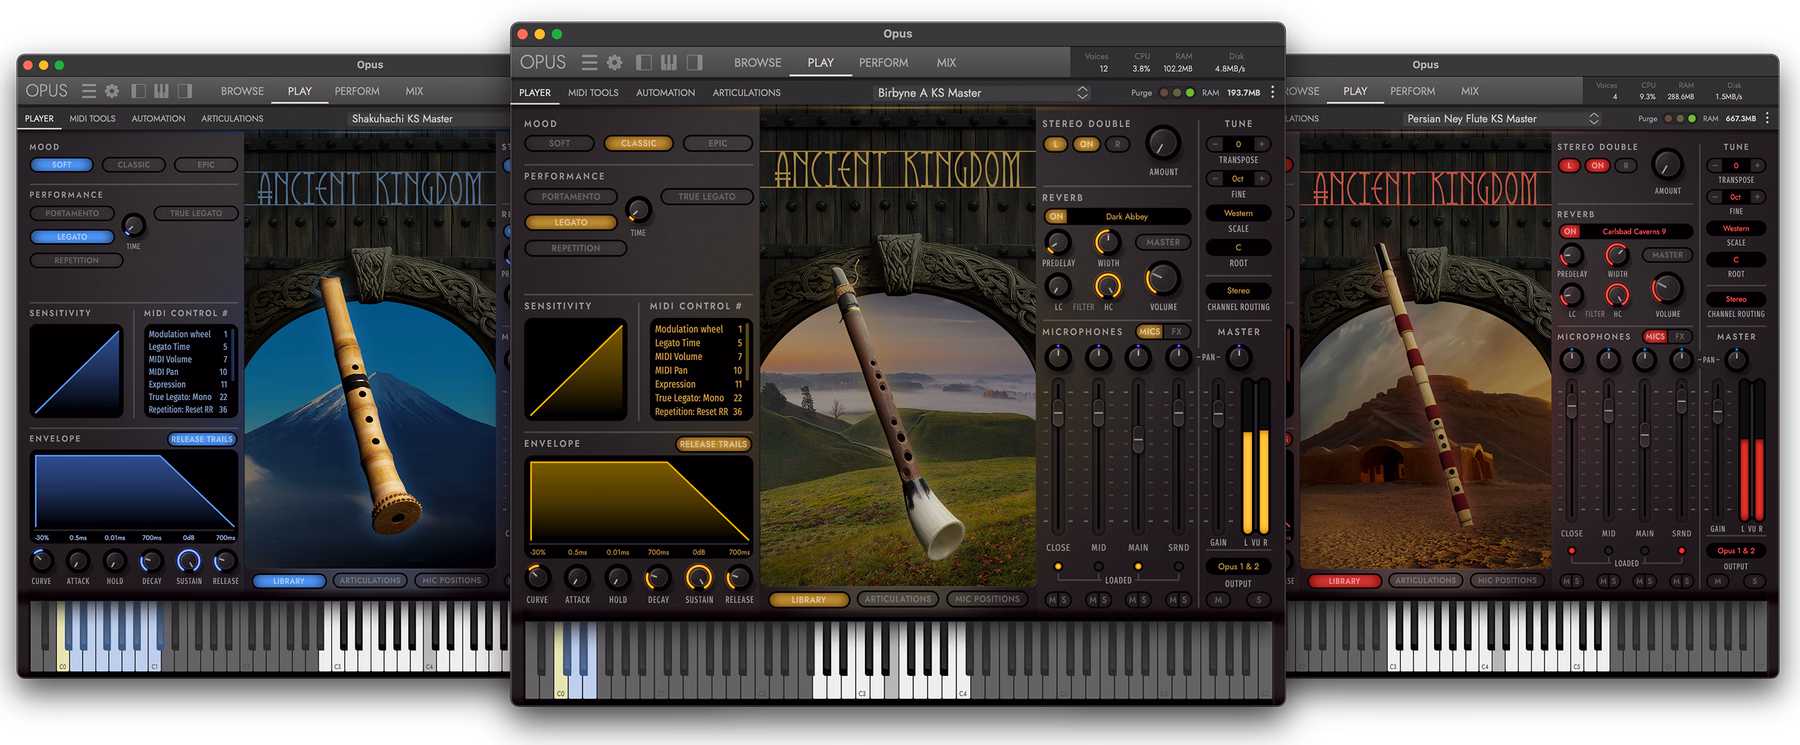Enable True Legato in center window

coord(706,196)
